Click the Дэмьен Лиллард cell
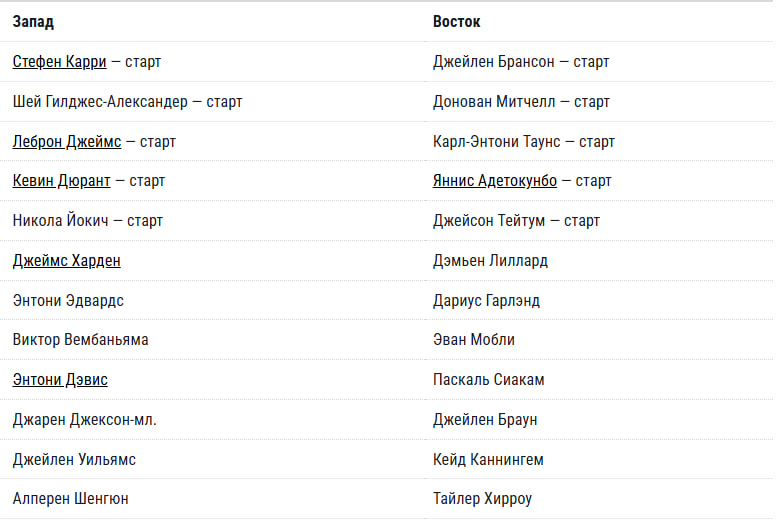 point(490,261)
